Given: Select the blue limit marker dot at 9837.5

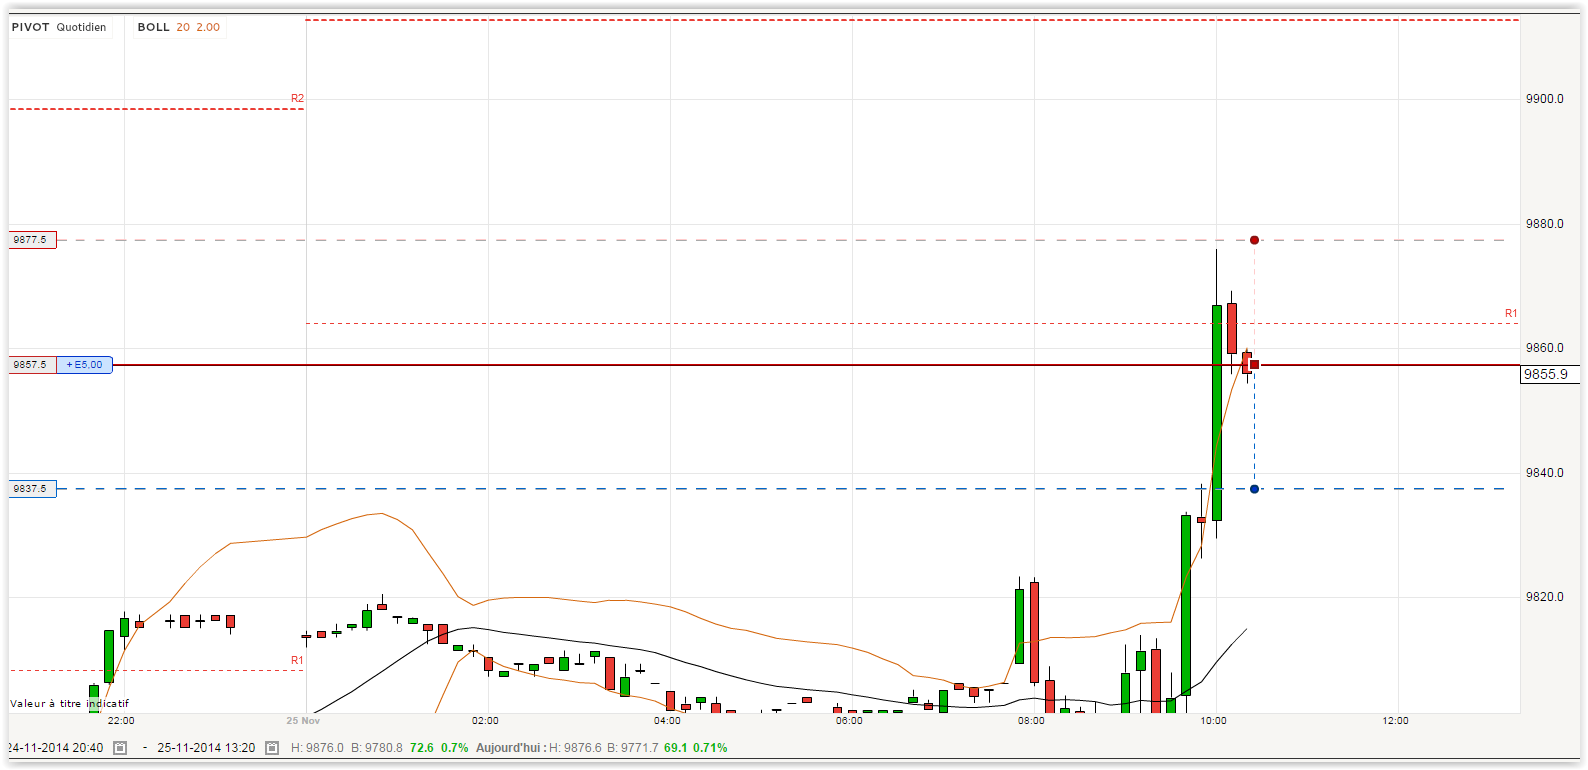Looking at the screenshot, I should 1254,489.
